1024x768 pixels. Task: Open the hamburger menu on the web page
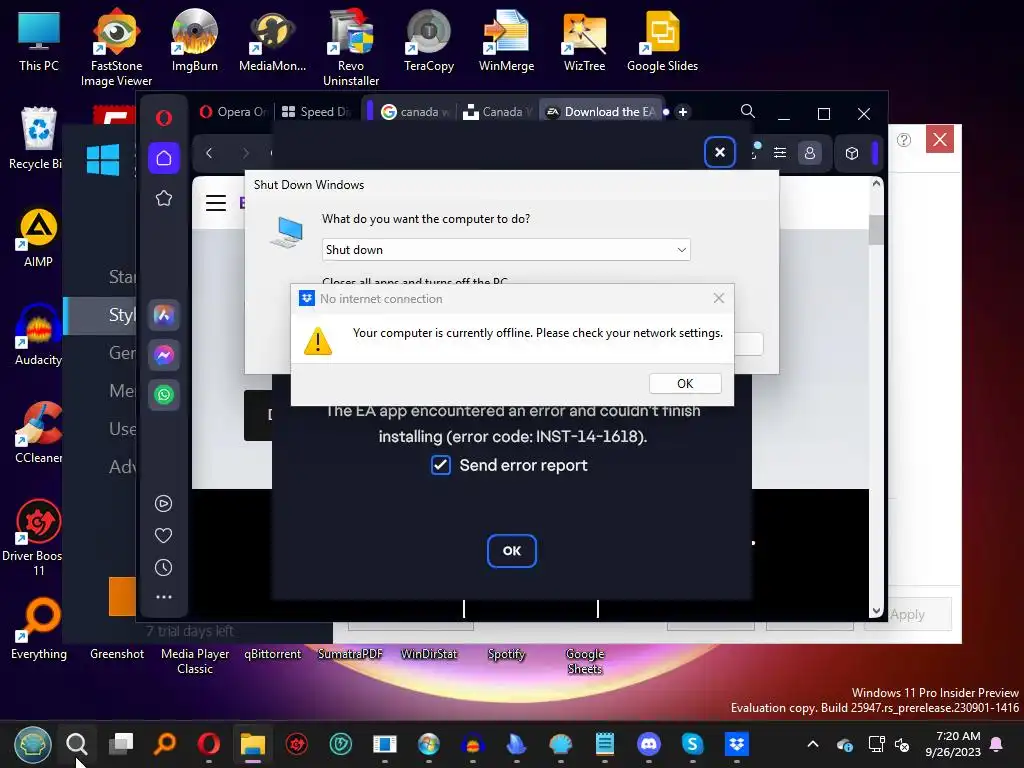tap(216, 203)
